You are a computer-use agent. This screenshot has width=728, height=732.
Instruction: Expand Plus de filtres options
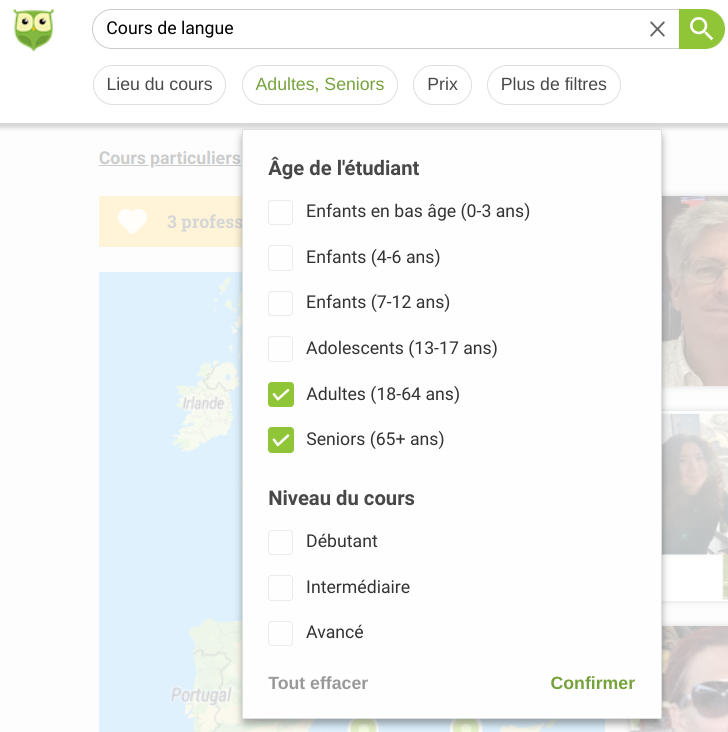[x=553, y=85]
